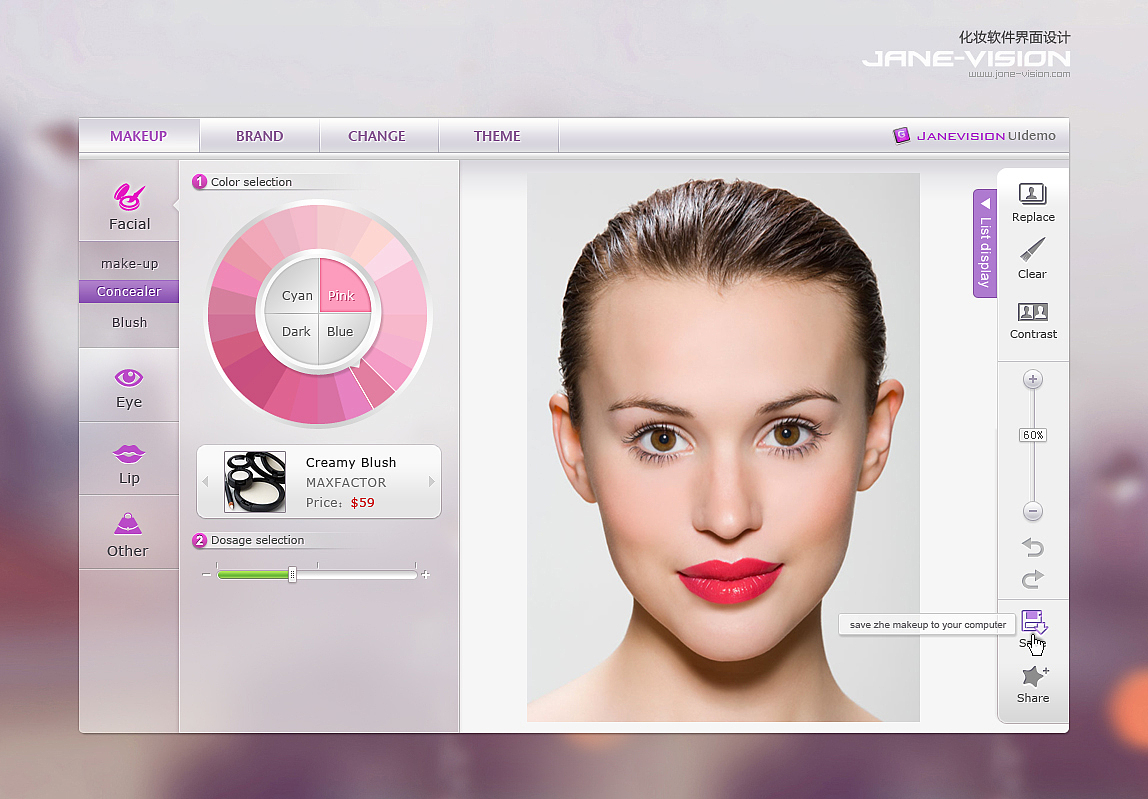Image resolution: width=1148 pixels, height=799 pixels.
Task: Open the Facial makeup category
Action: click(129, 206)
